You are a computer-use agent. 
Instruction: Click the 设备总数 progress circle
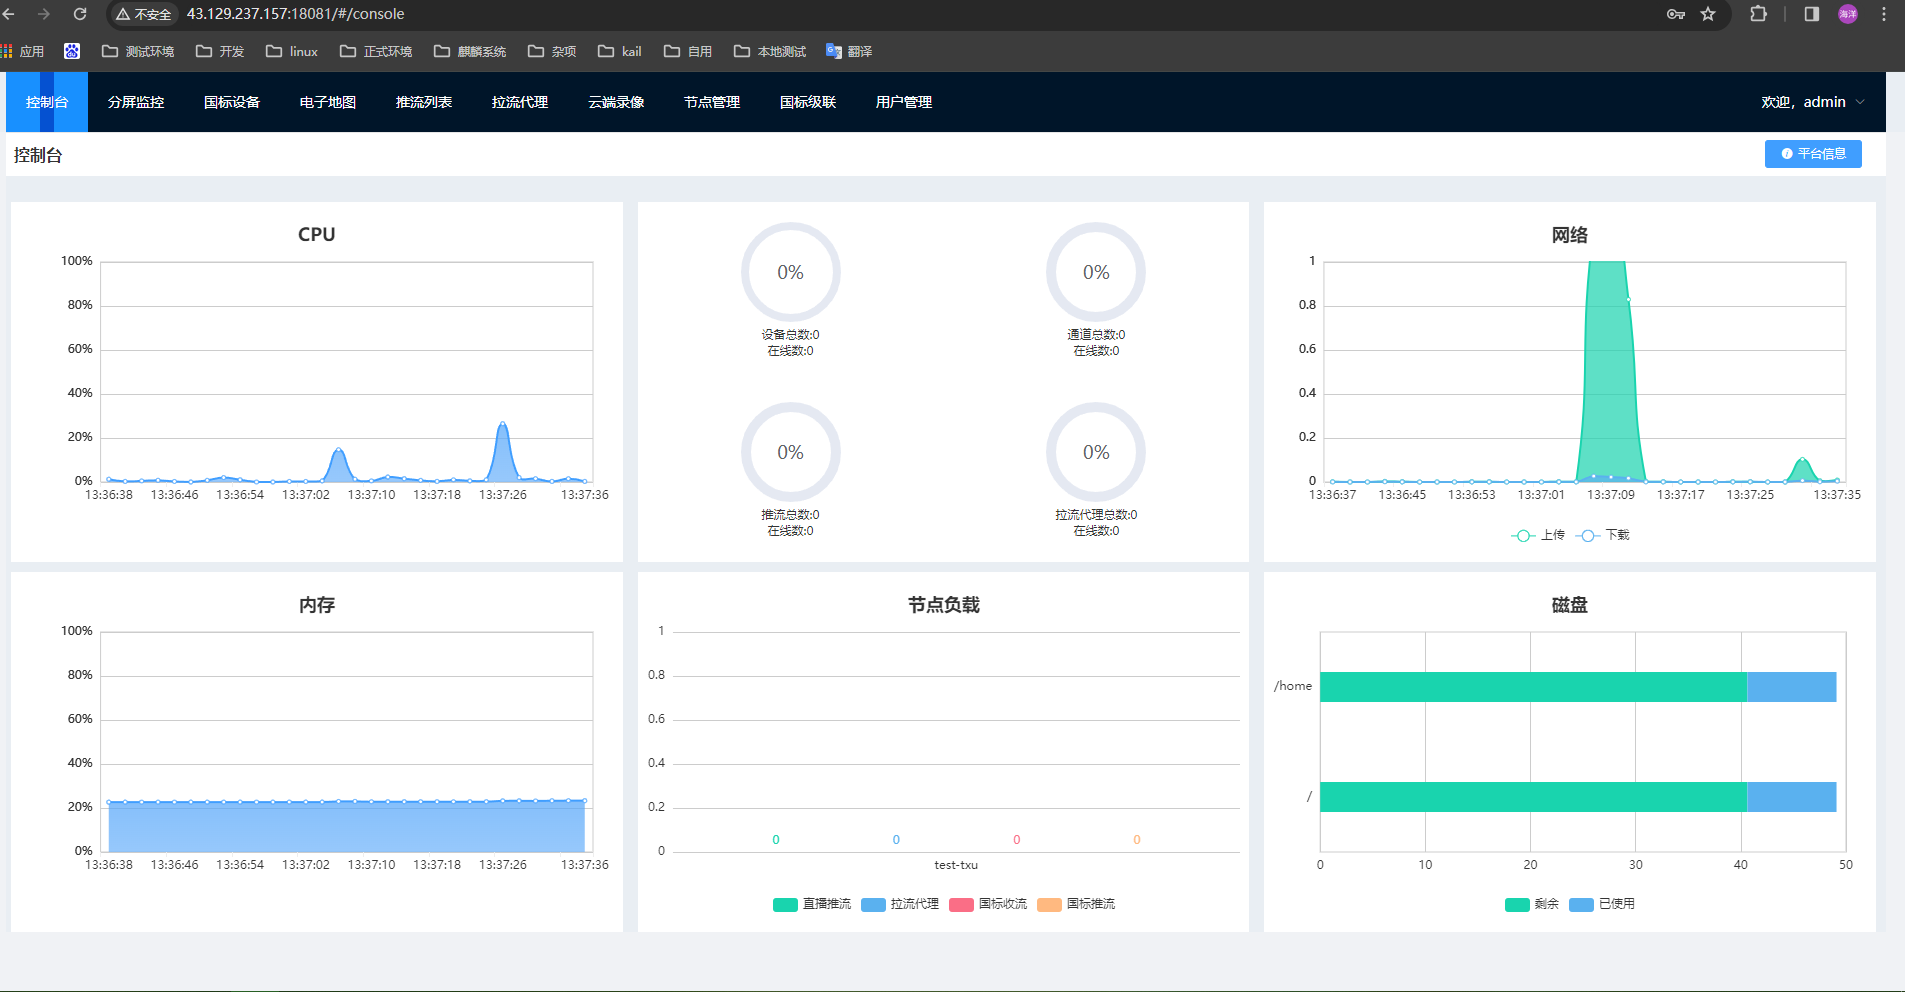[790, 272]
